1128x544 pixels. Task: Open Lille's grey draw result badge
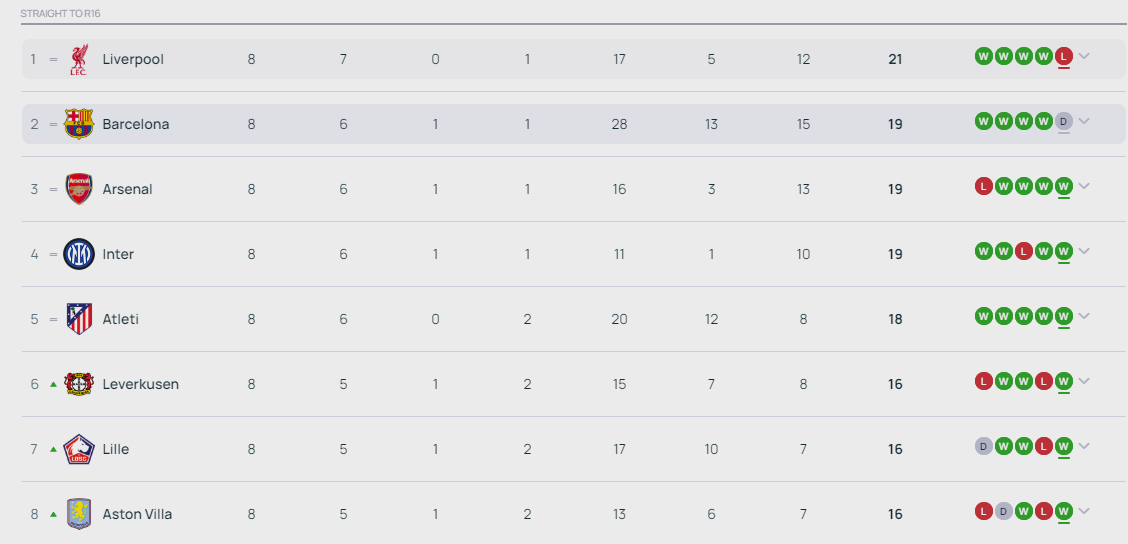point(983,446)
